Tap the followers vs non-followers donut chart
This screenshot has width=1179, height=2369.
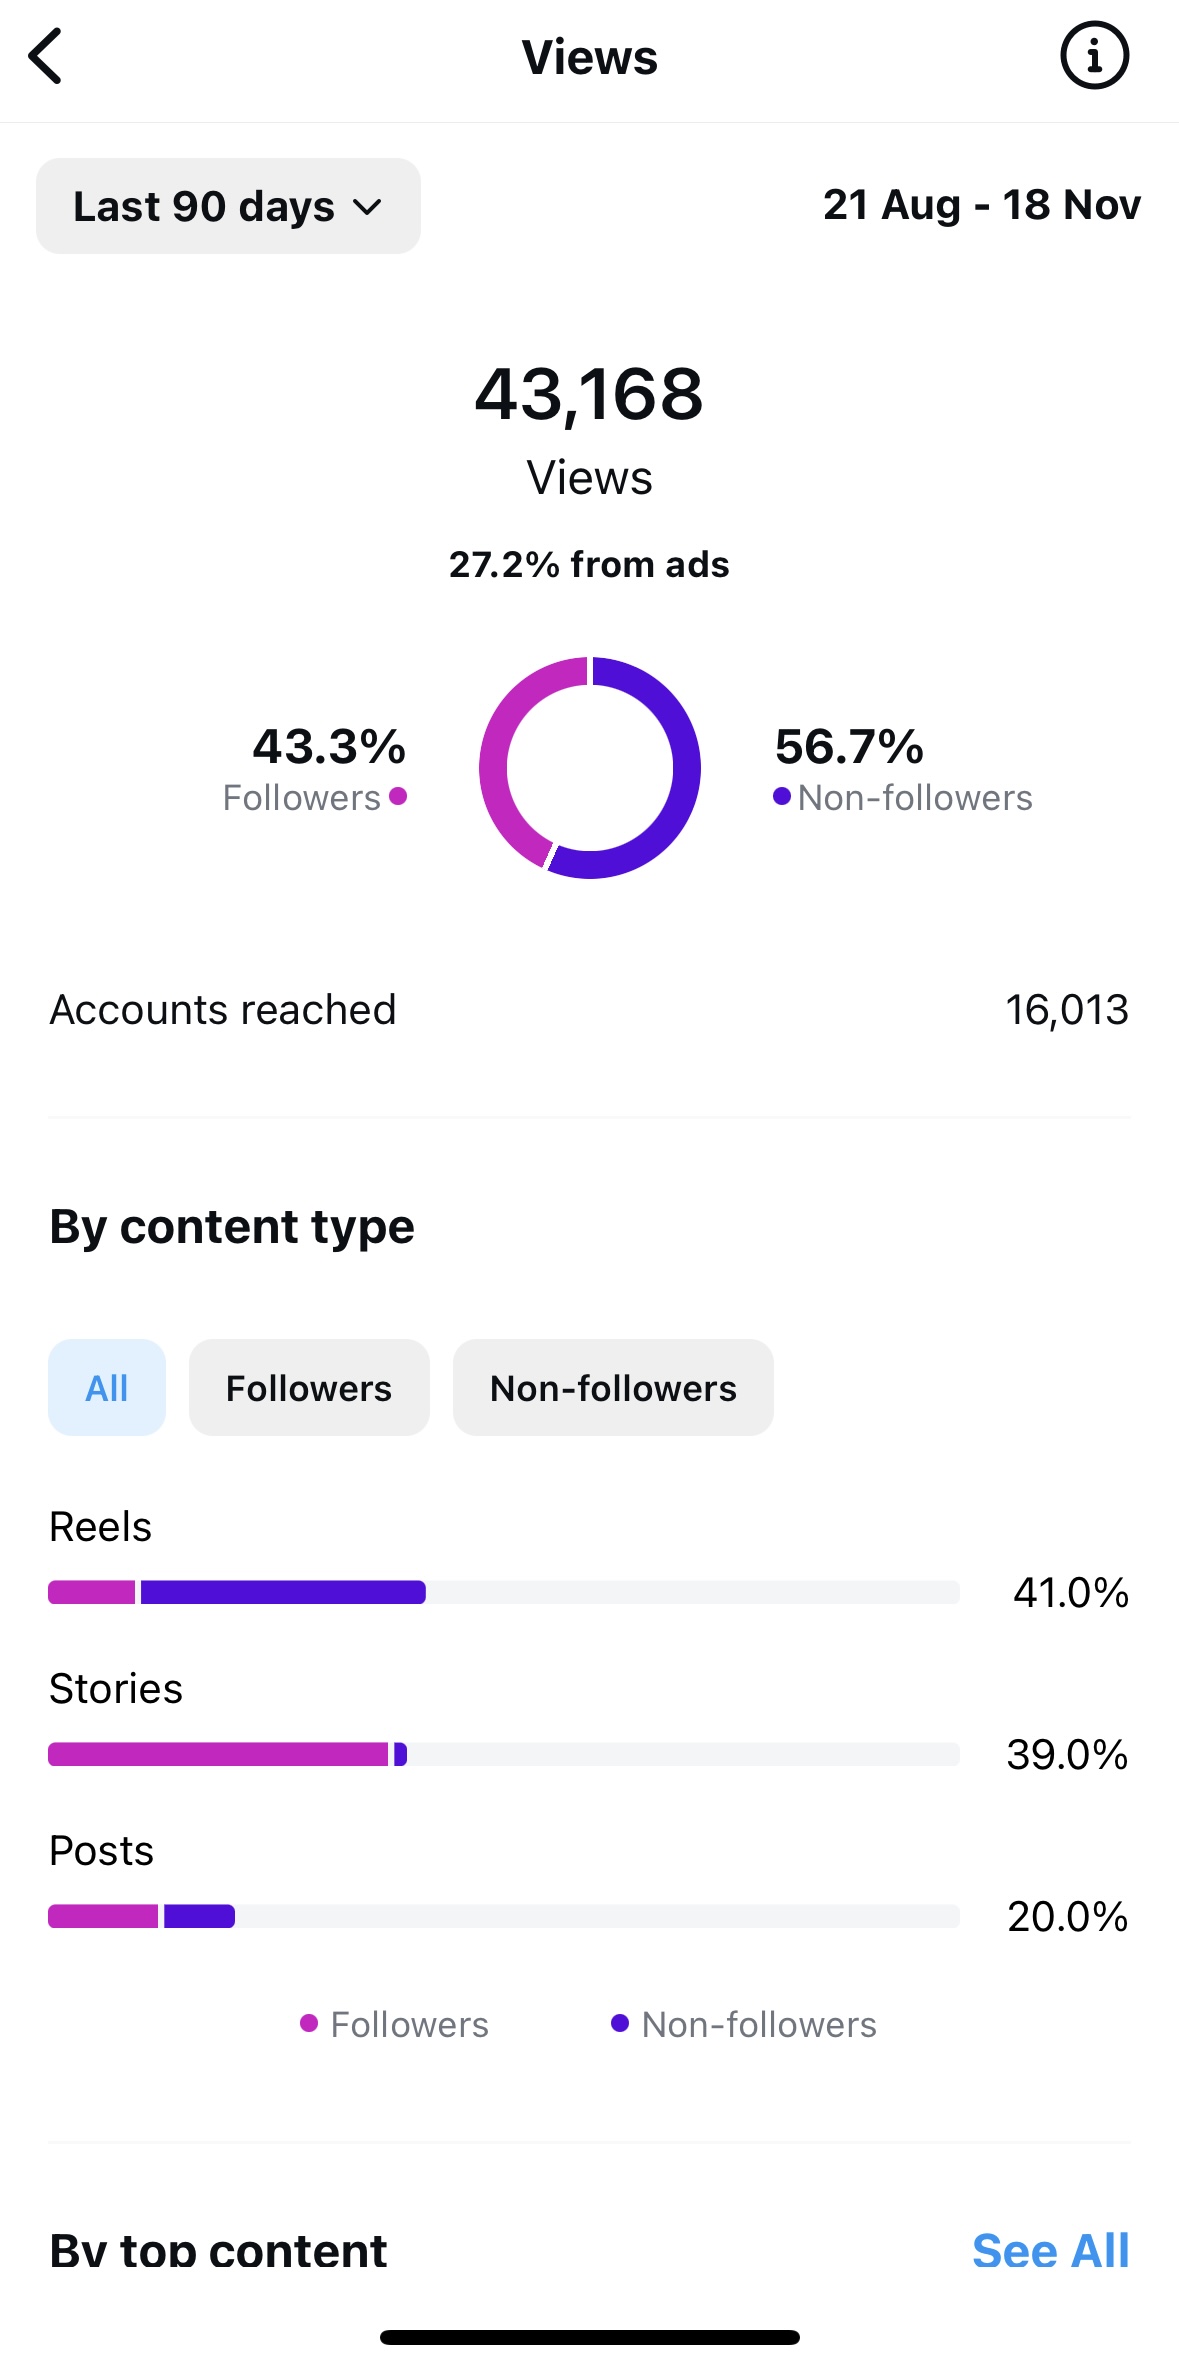coord(590,768)
